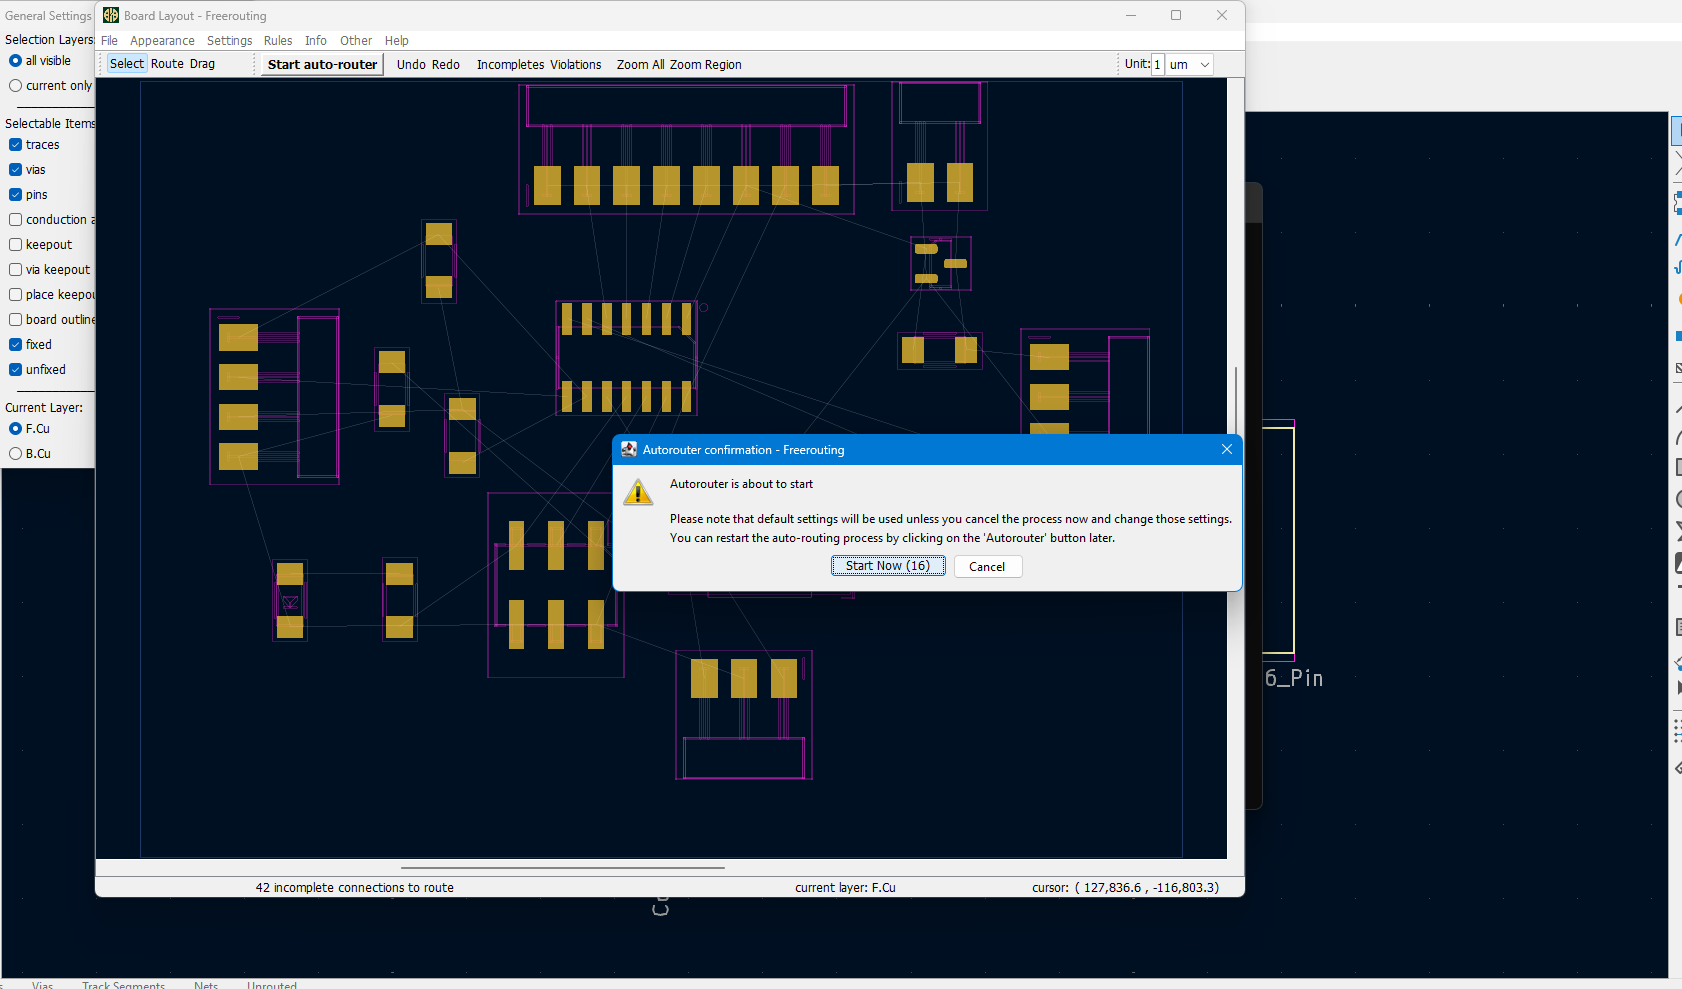Minimize the Board Layout window

tap(1131, 15)
